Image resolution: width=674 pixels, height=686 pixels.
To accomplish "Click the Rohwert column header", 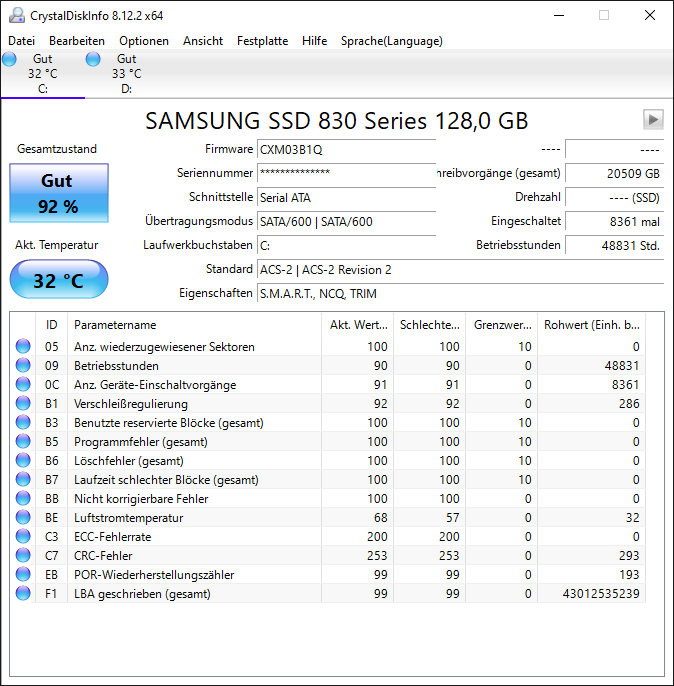I will 592,325.
